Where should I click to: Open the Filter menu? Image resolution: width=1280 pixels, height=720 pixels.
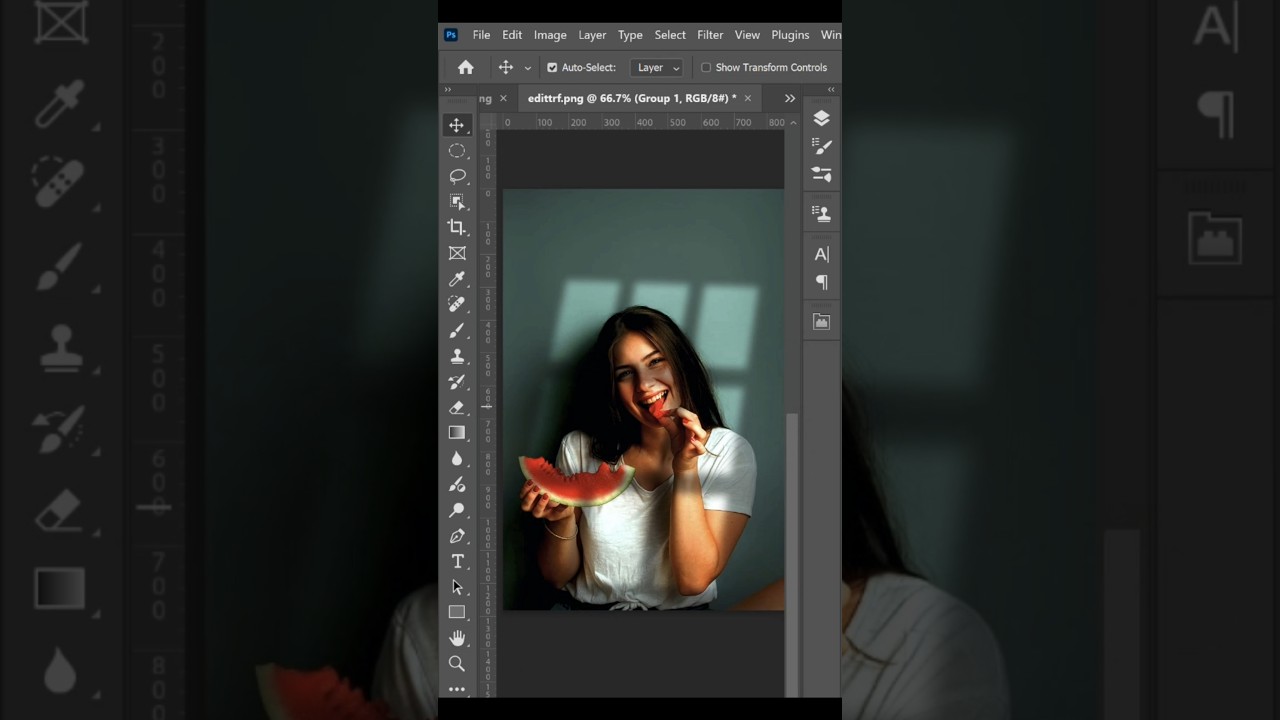pyautogui.click(x=710, y=35)
